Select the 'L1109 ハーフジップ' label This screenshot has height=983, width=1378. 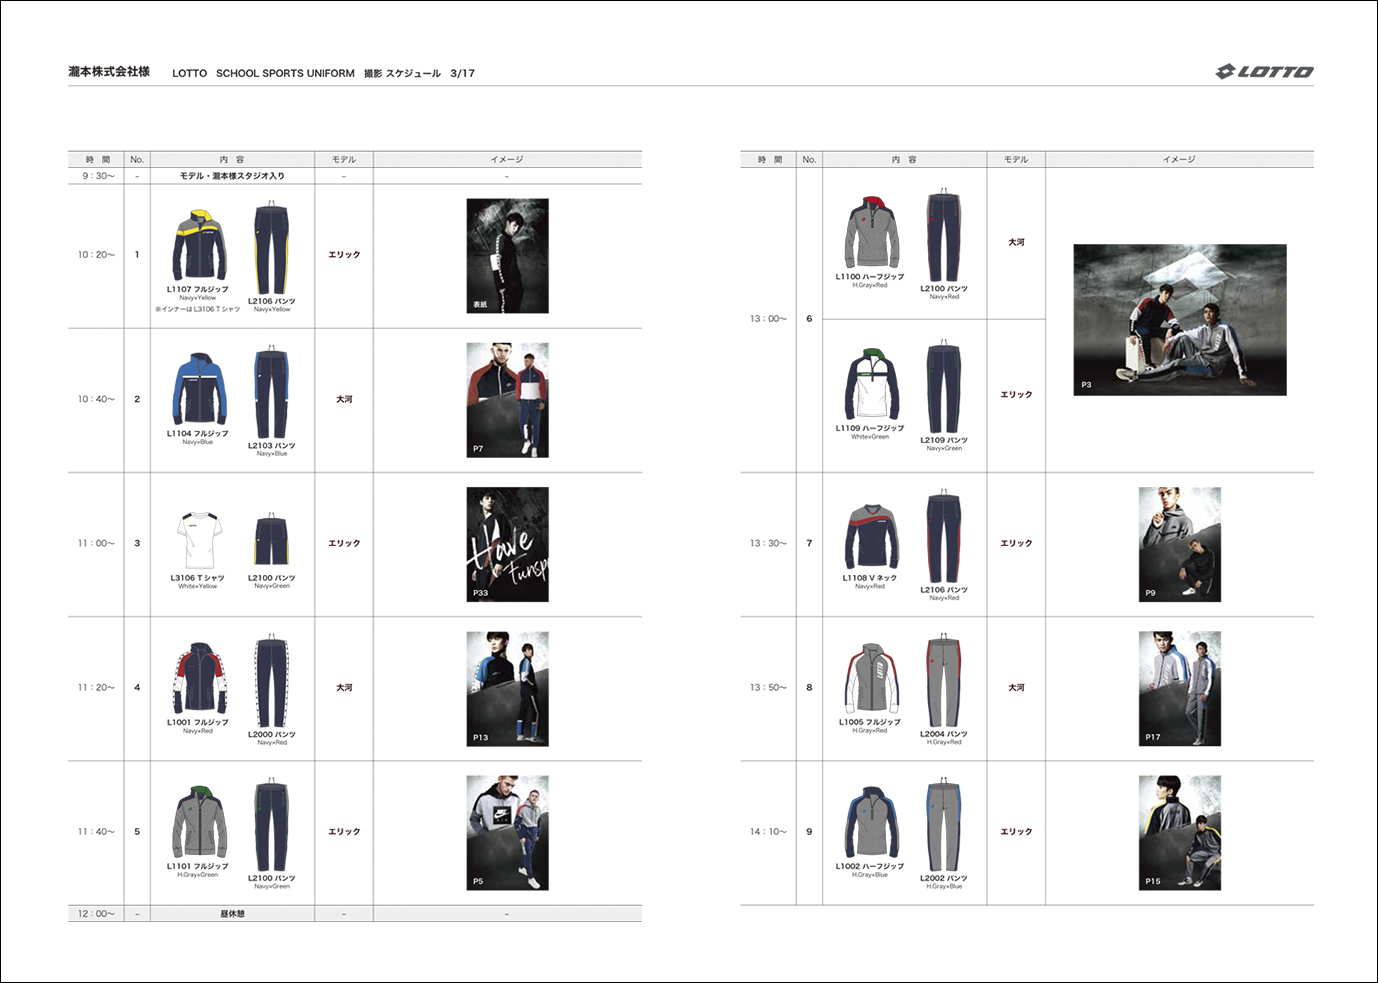[870, 428]
